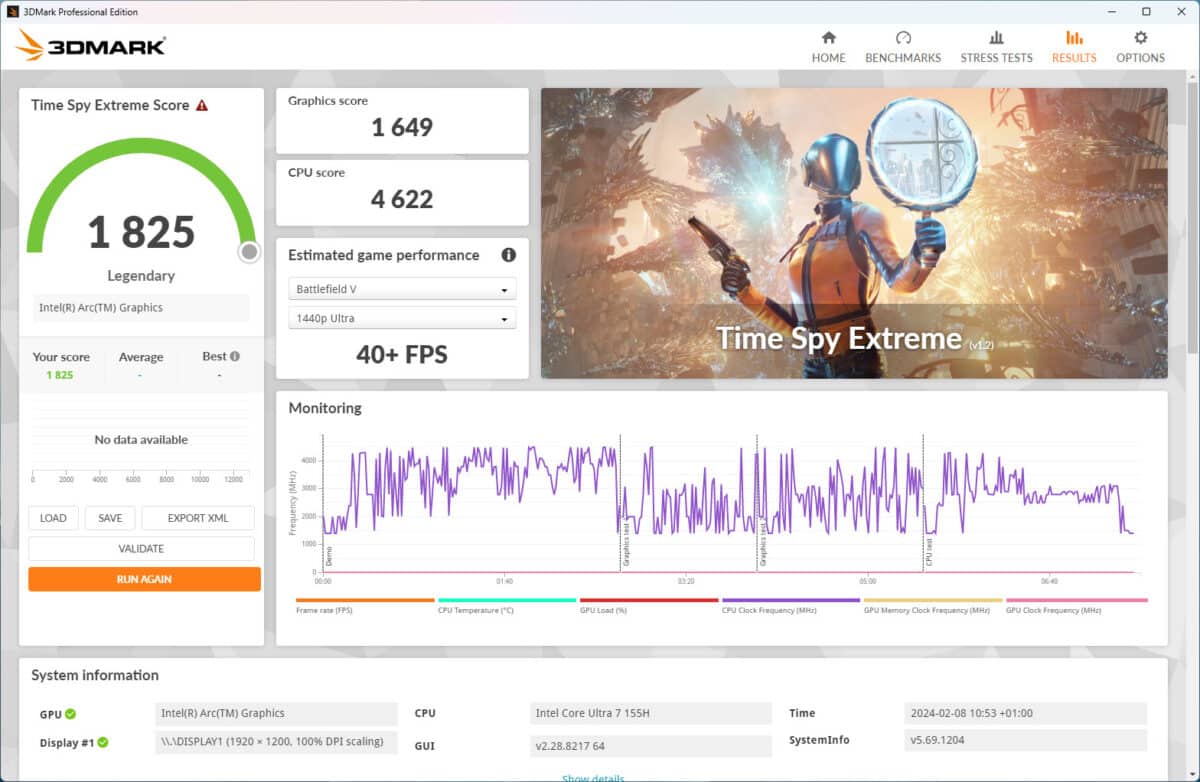
Task: Click the Intel Core Ultra 7 155H field
Action: [651, 713]
